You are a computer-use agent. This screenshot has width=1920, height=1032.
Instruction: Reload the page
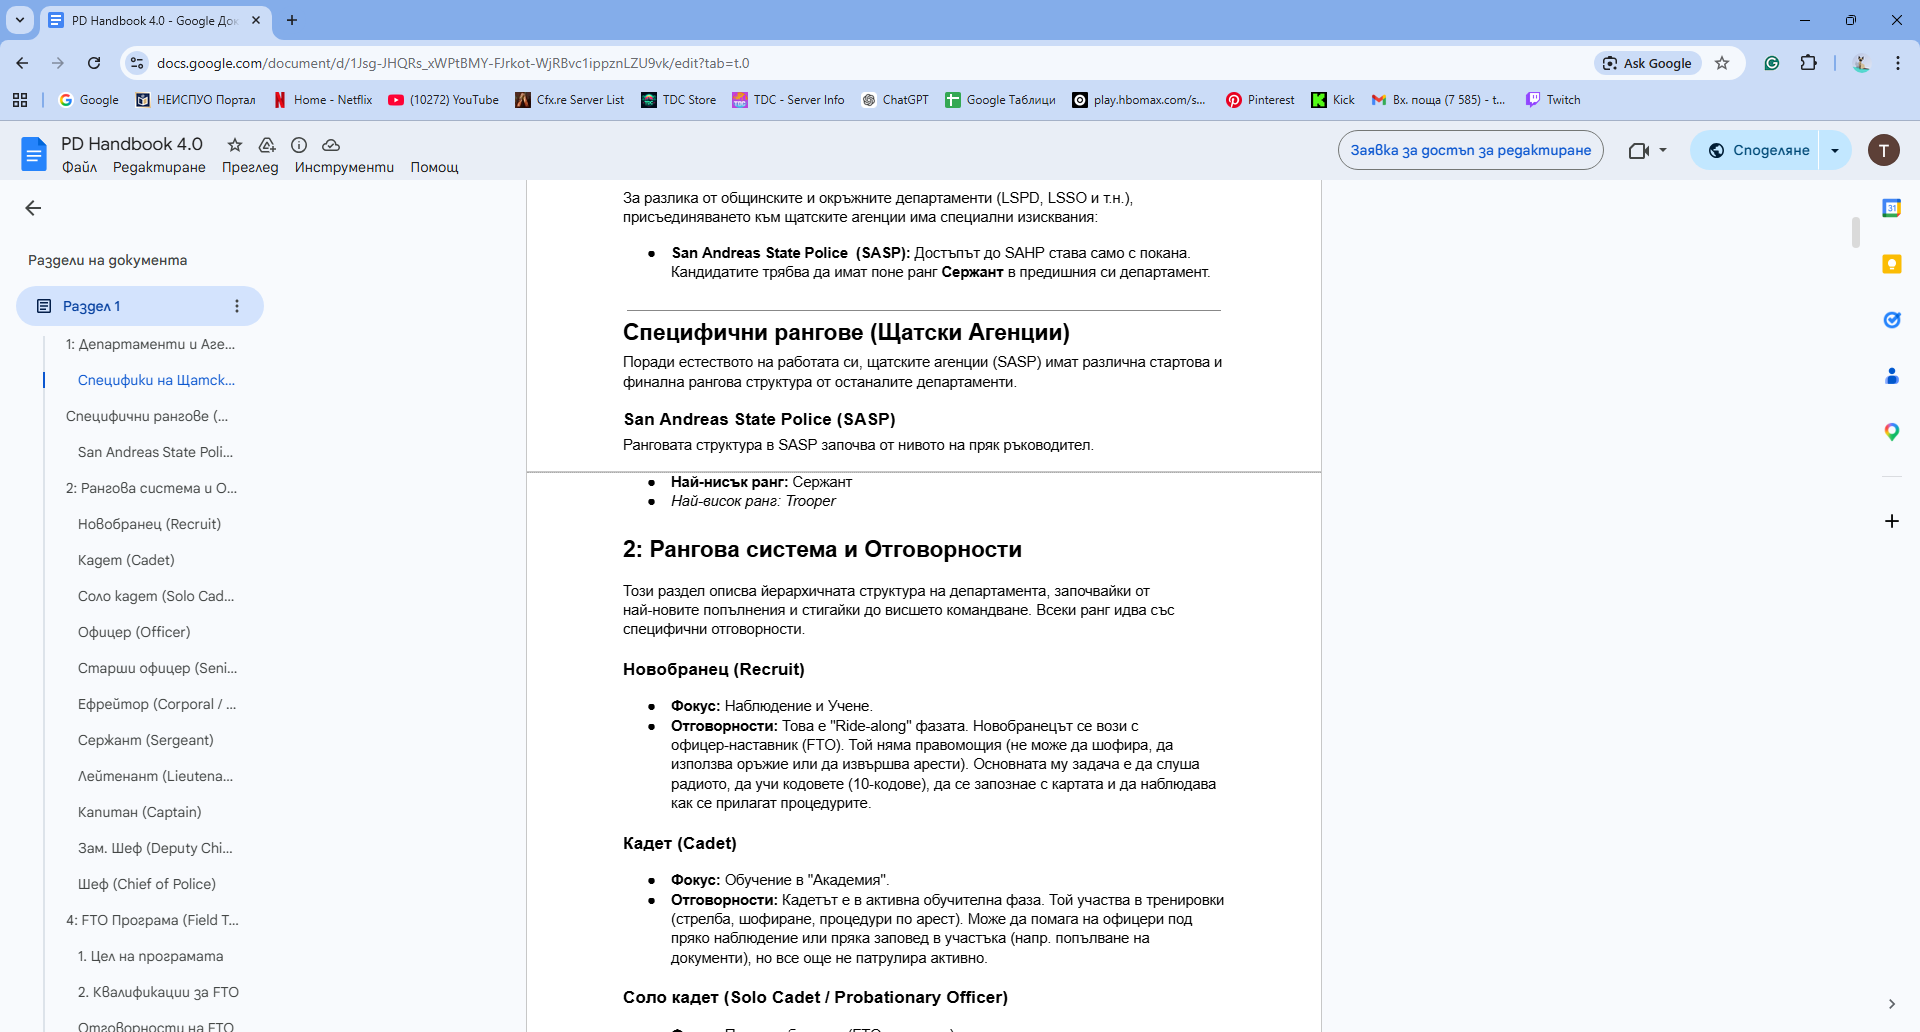[x=94, y=63]
